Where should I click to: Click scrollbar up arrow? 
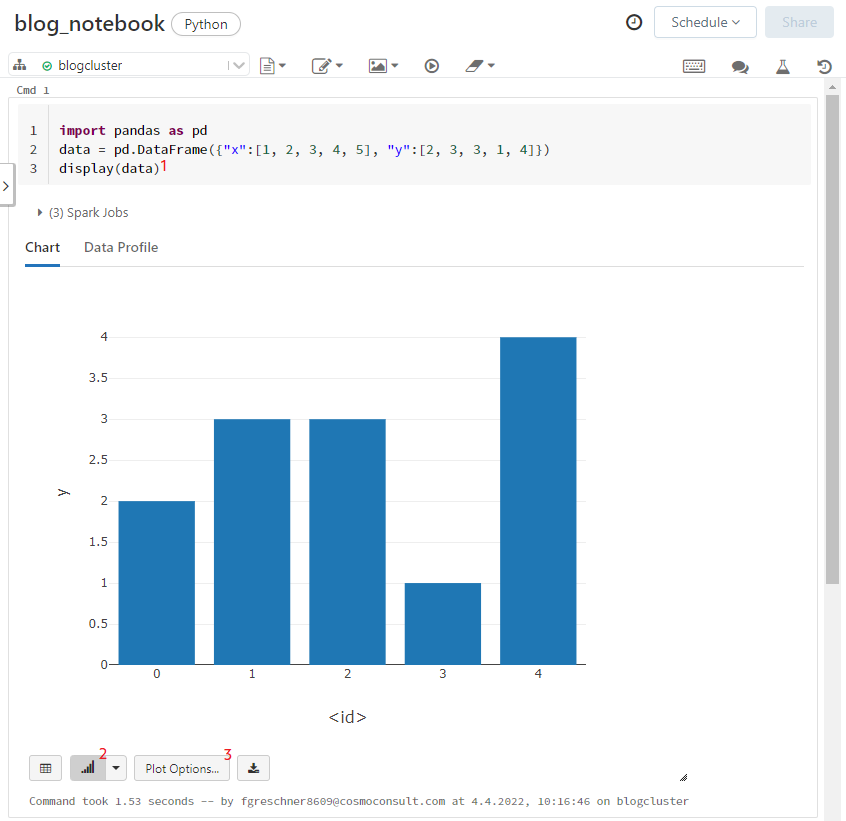[832, 87]
